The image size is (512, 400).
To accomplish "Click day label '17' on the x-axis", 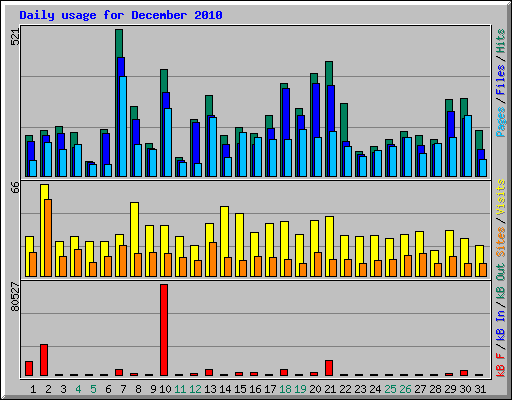I will (x=270, y=389).
